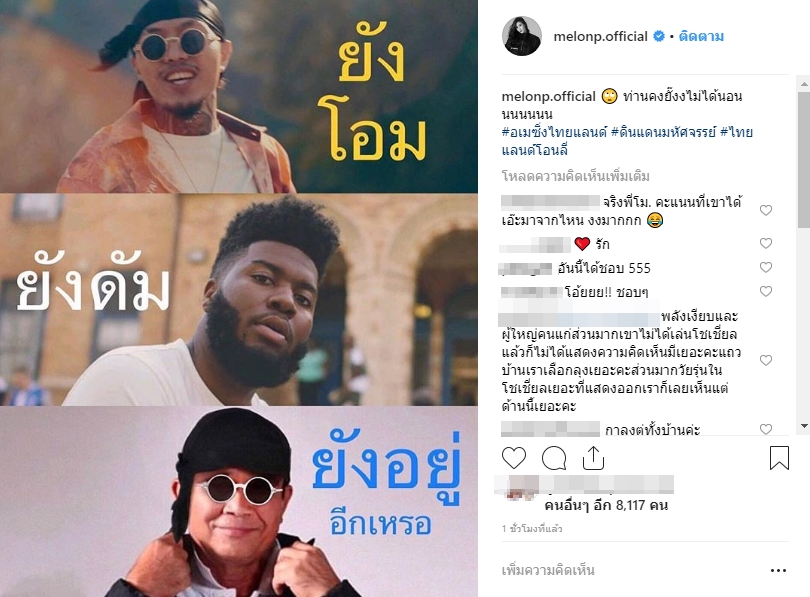Image resolution: width=810 pixels, height=597 pixels.
Task: Open the comment bubble icon
Action: [554, 458]
